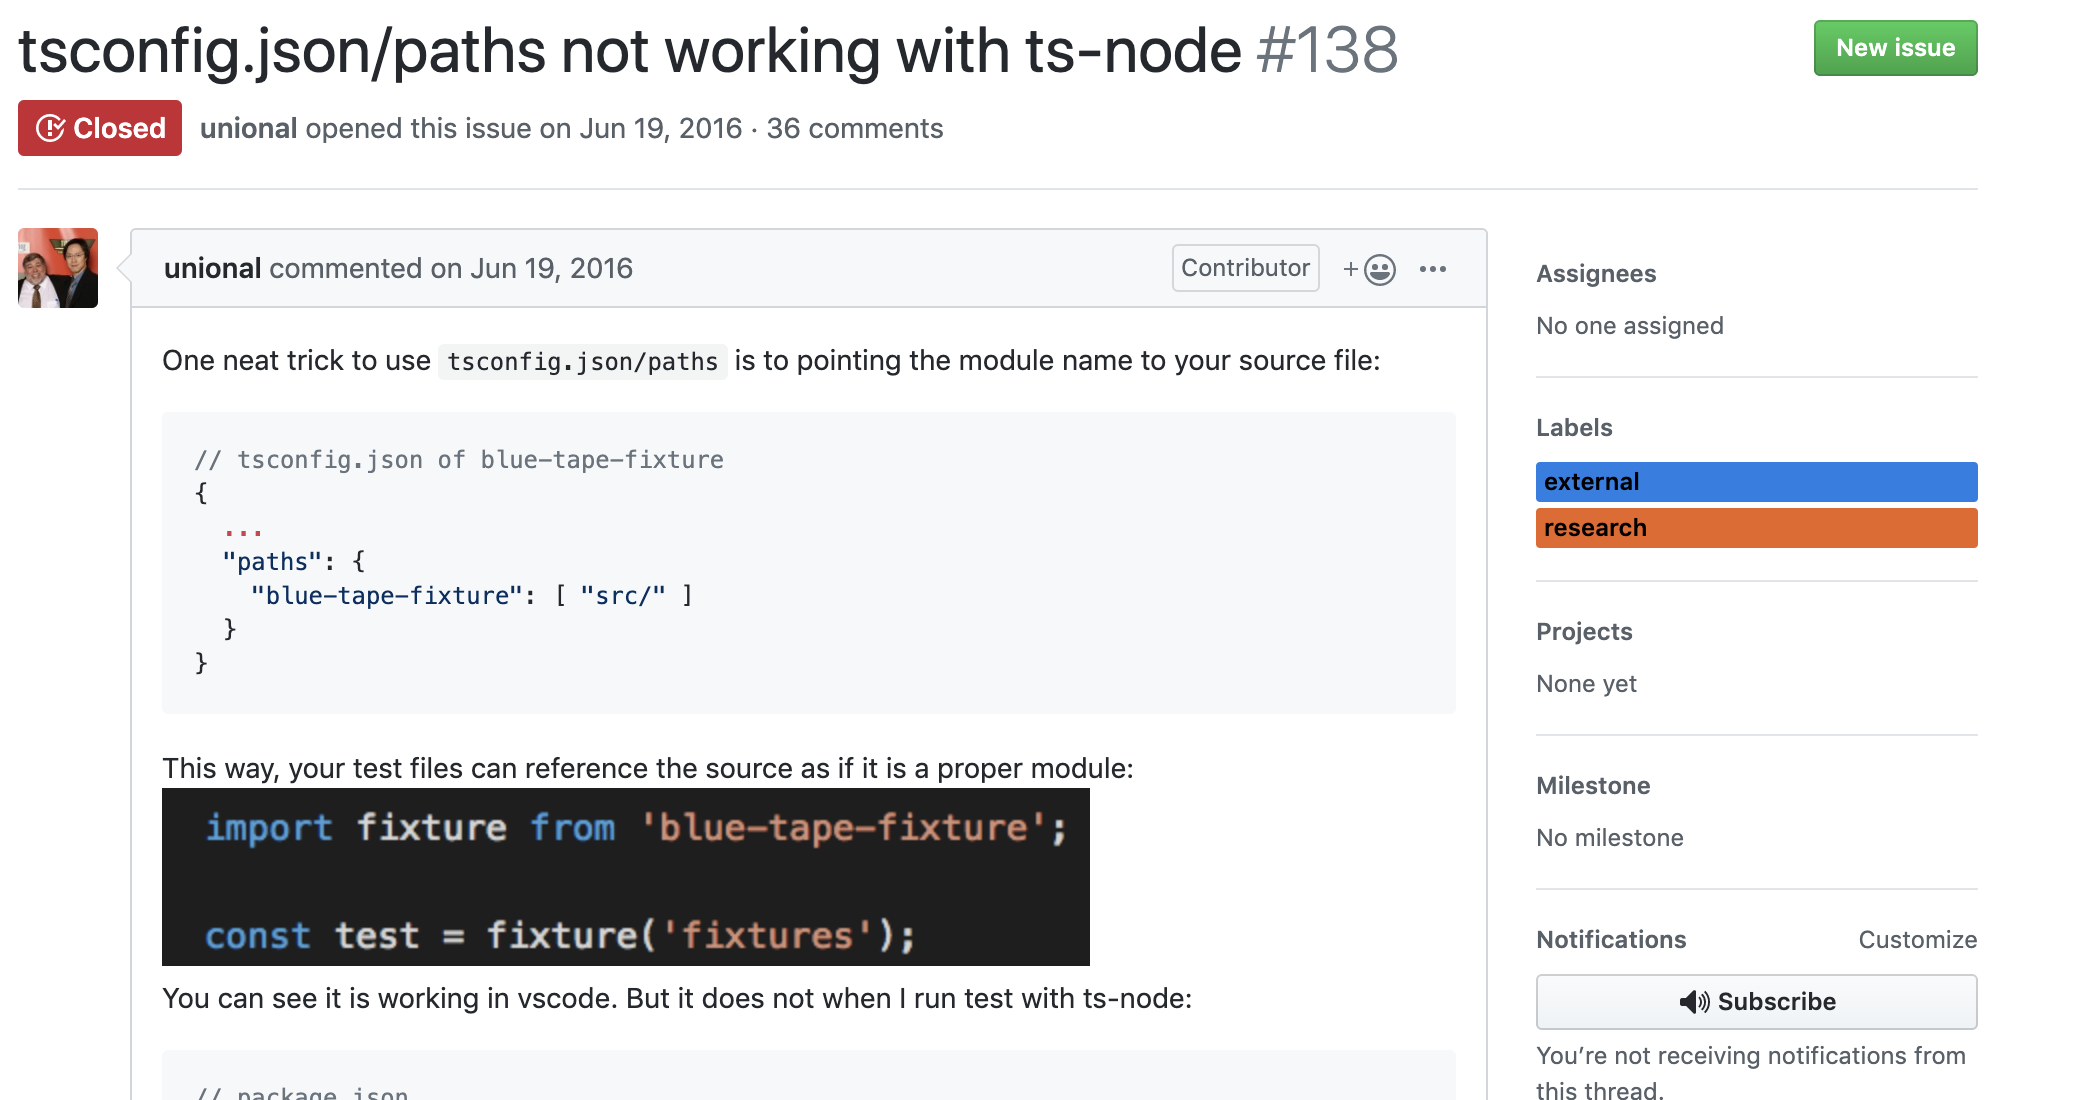Click the Assignees sidebar heading
The height and width of the screenshot is (1100, 2076).
tap(1595, 274)
